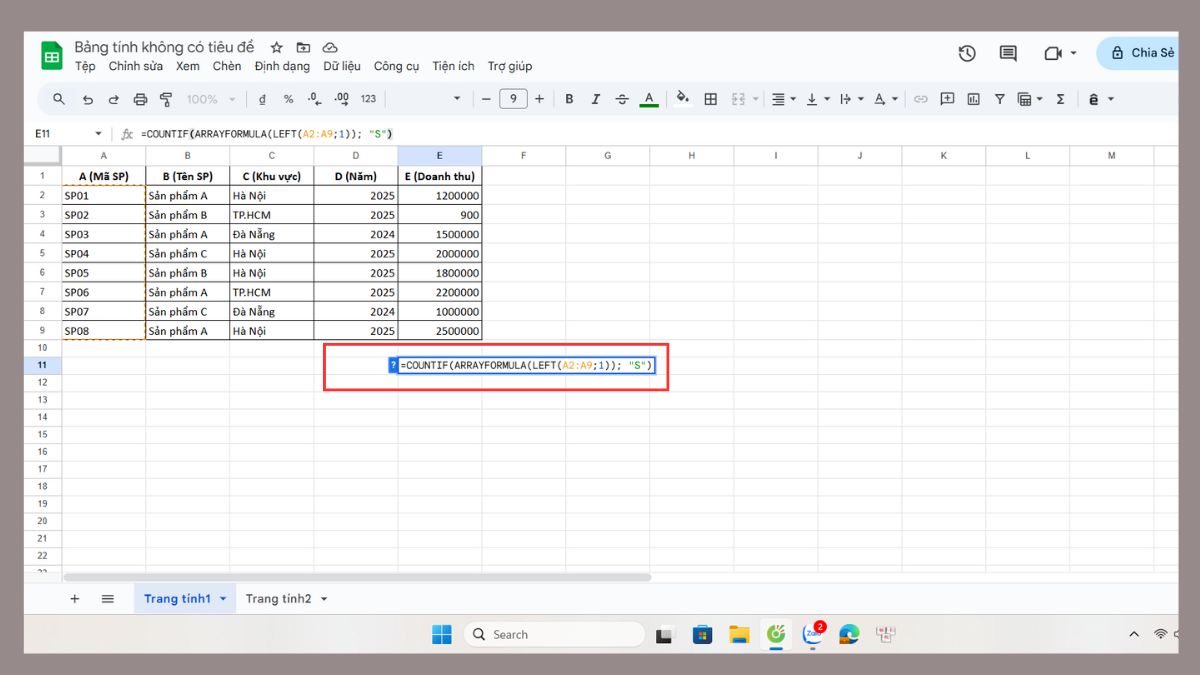Click the Insert link icon
The width and height of the screenshot is (1200, 675).
[920, 98]
